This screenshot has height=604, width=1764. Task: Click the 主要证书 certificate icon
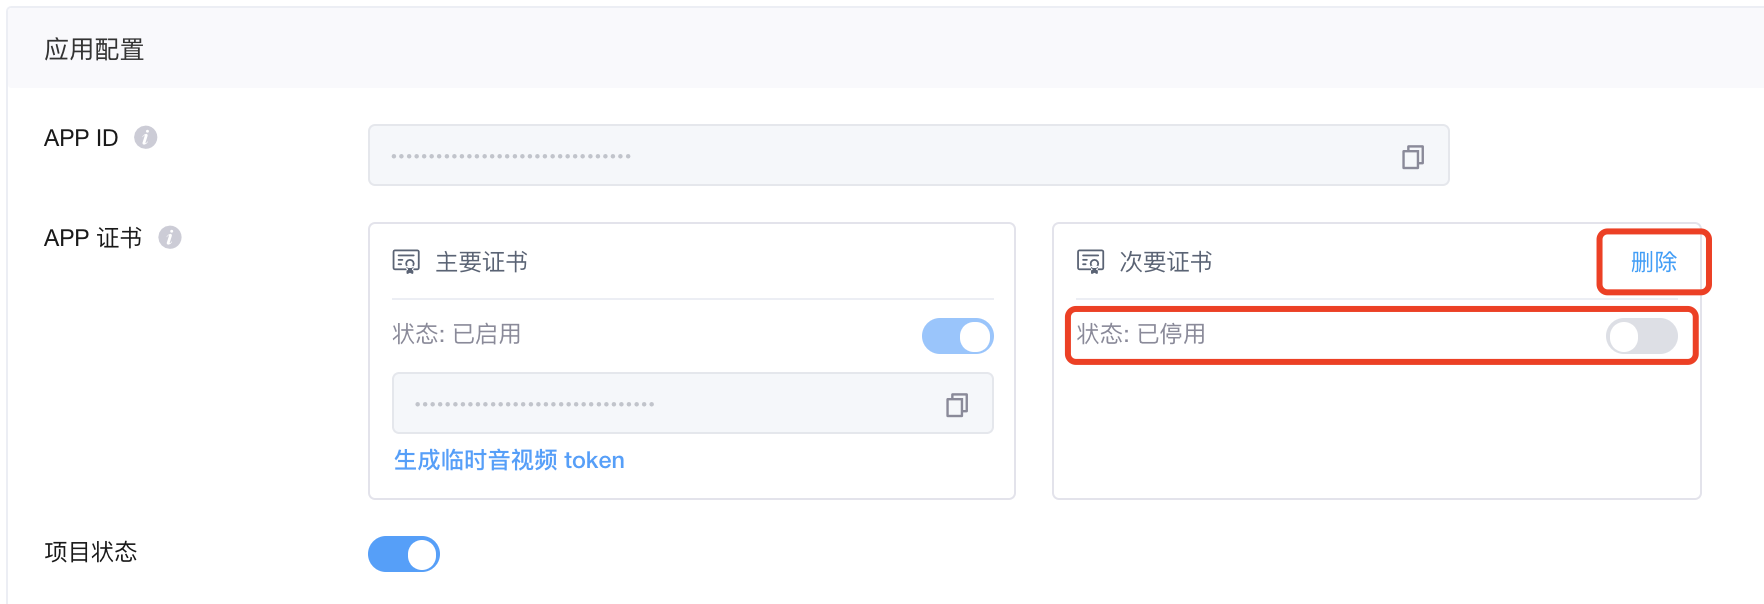click(406, 262)
